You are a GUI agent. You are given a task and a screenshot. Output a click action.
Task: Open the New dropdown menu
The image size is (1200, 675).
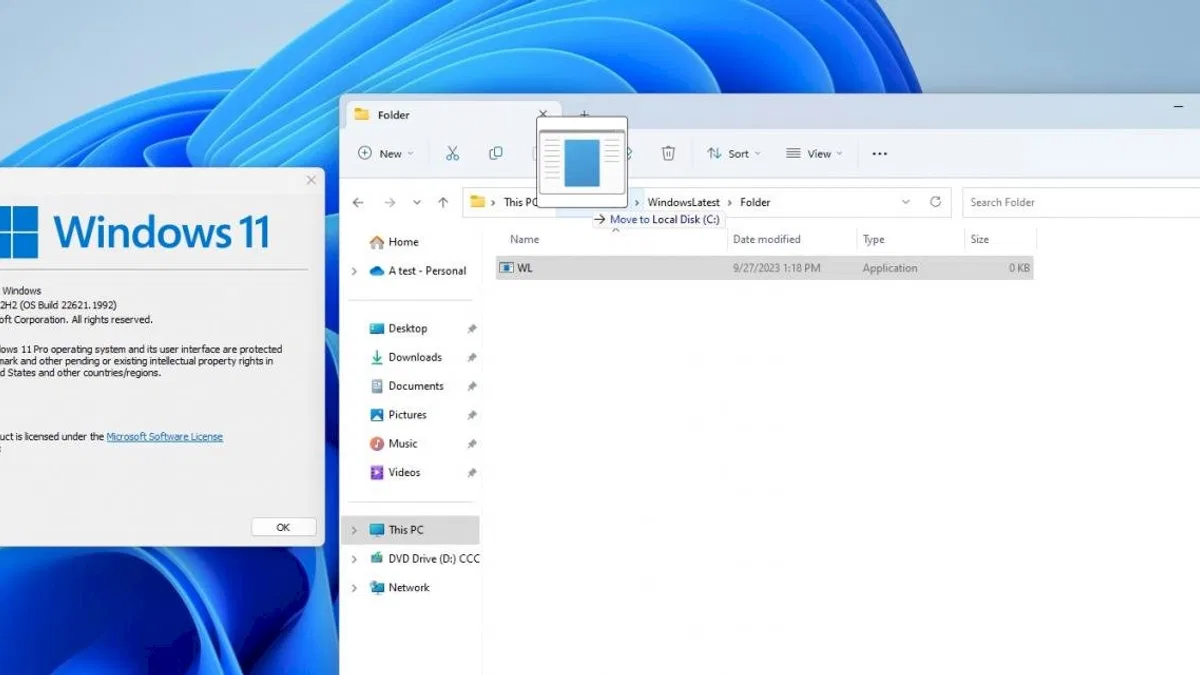[386, 153]
